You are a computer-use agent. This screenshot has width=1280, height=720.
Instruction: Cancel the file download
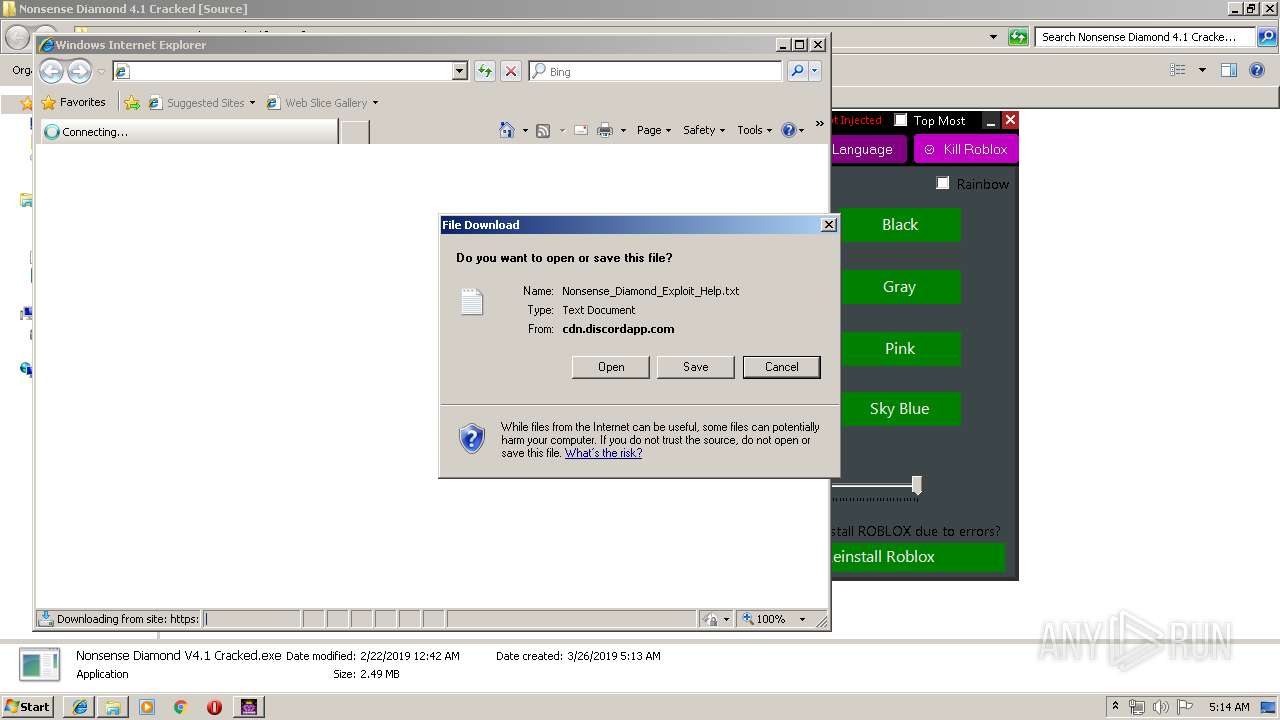tap(782, 367)
